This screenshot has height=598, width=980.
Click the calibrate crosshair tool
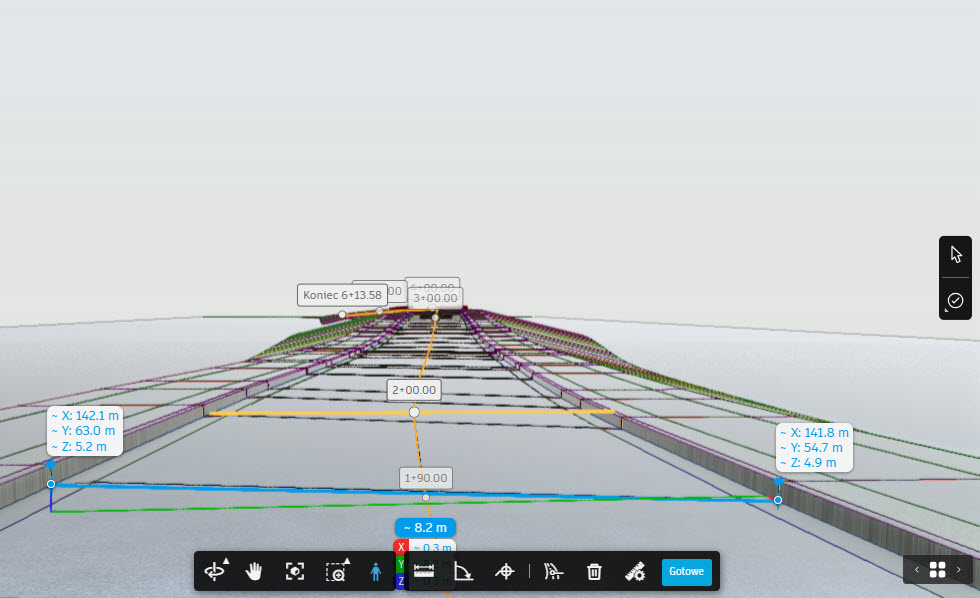click(x=505, y=572)
